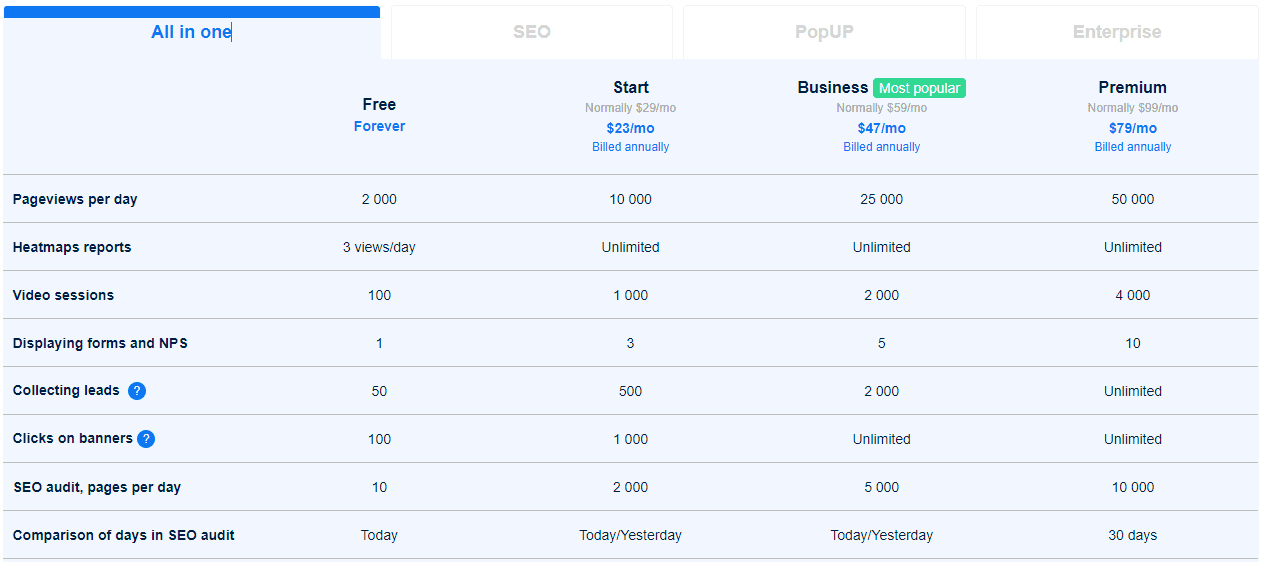
Task: Click the question mark next to Clicks on banners
Action: [x=146, y=439]
